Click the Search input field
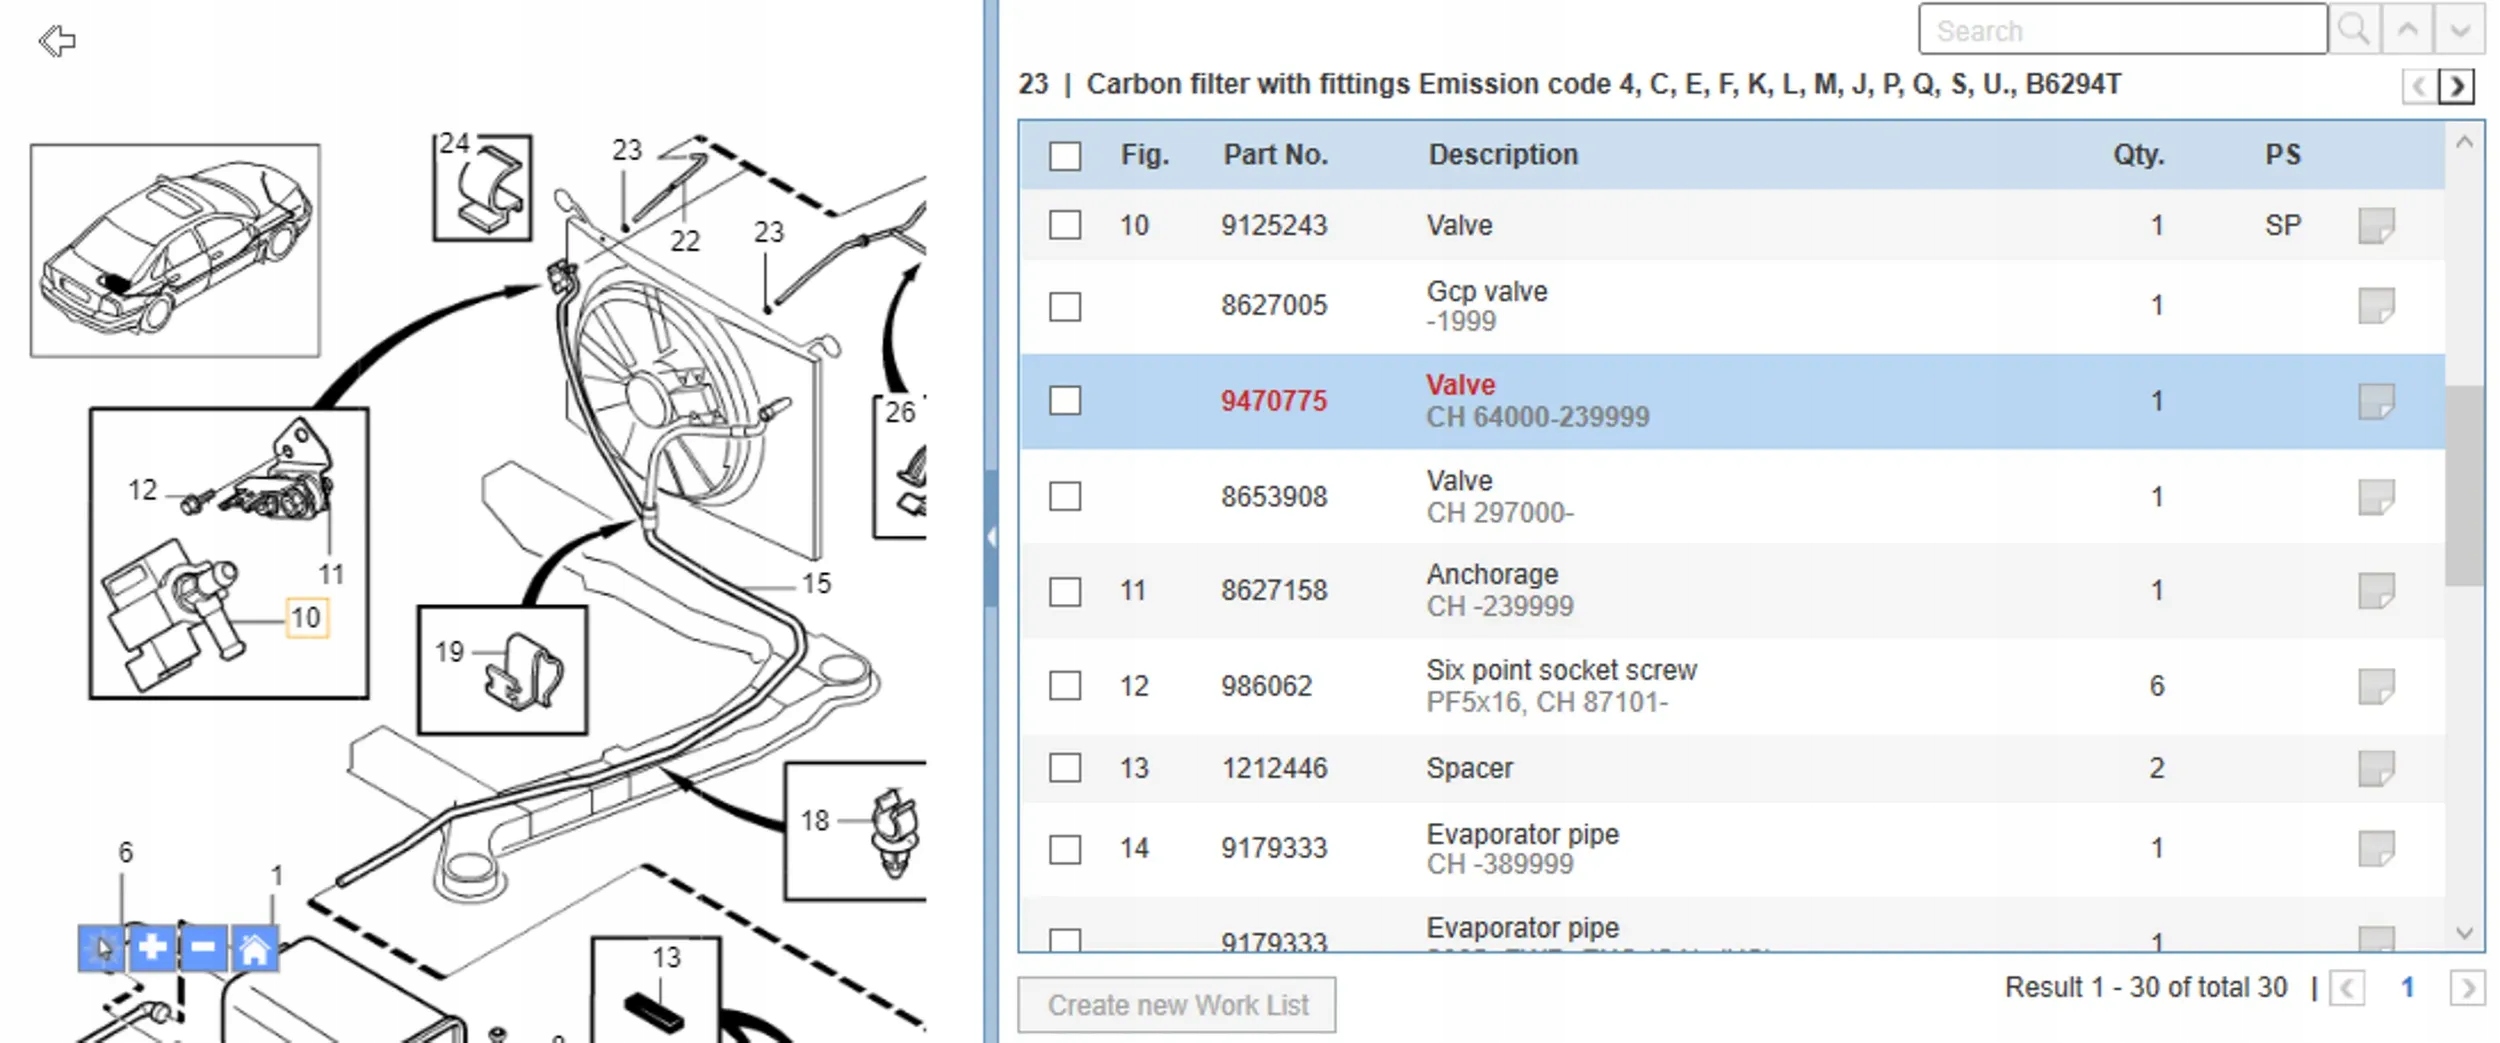This screenshot has height=1043, width=2500. 2122,30
